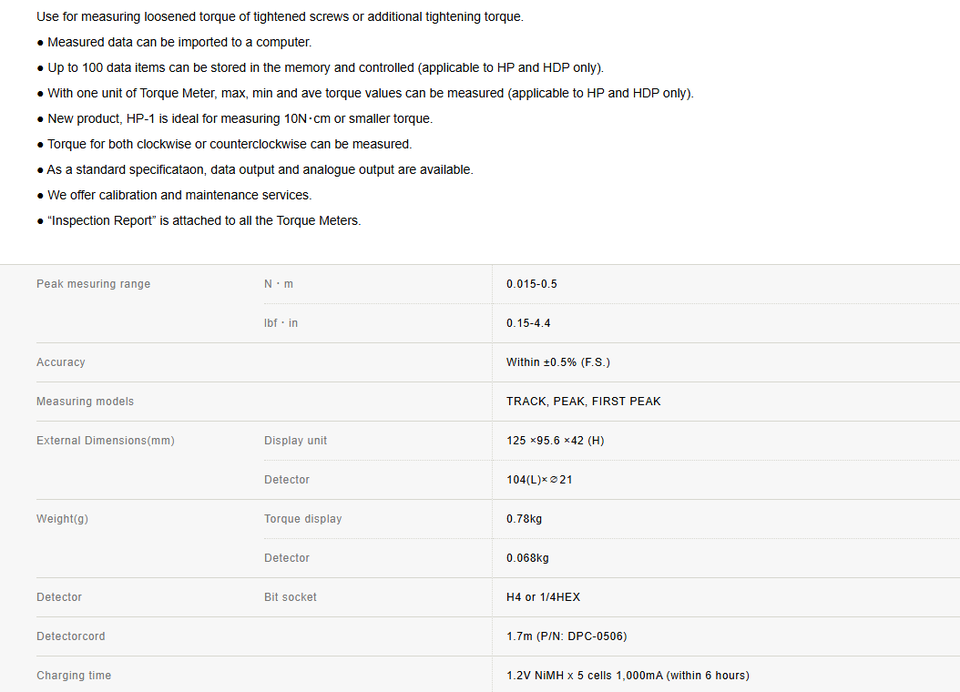Select the 0.068kg detector weight
The width and height of the screenshot is (960, 692).
pos(528,558)
